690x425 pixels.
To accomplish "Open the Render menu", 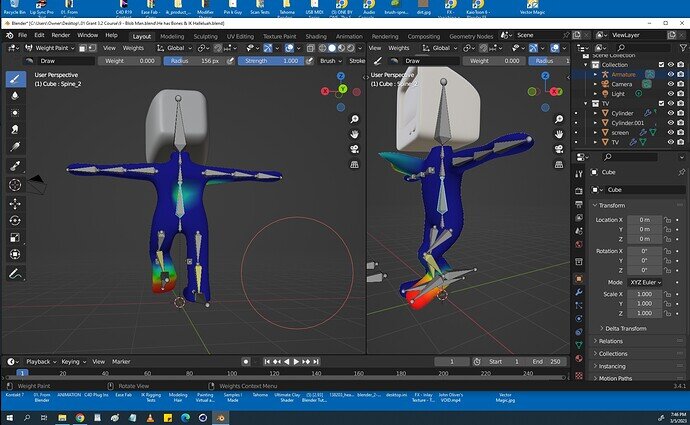I will (61, 35).
